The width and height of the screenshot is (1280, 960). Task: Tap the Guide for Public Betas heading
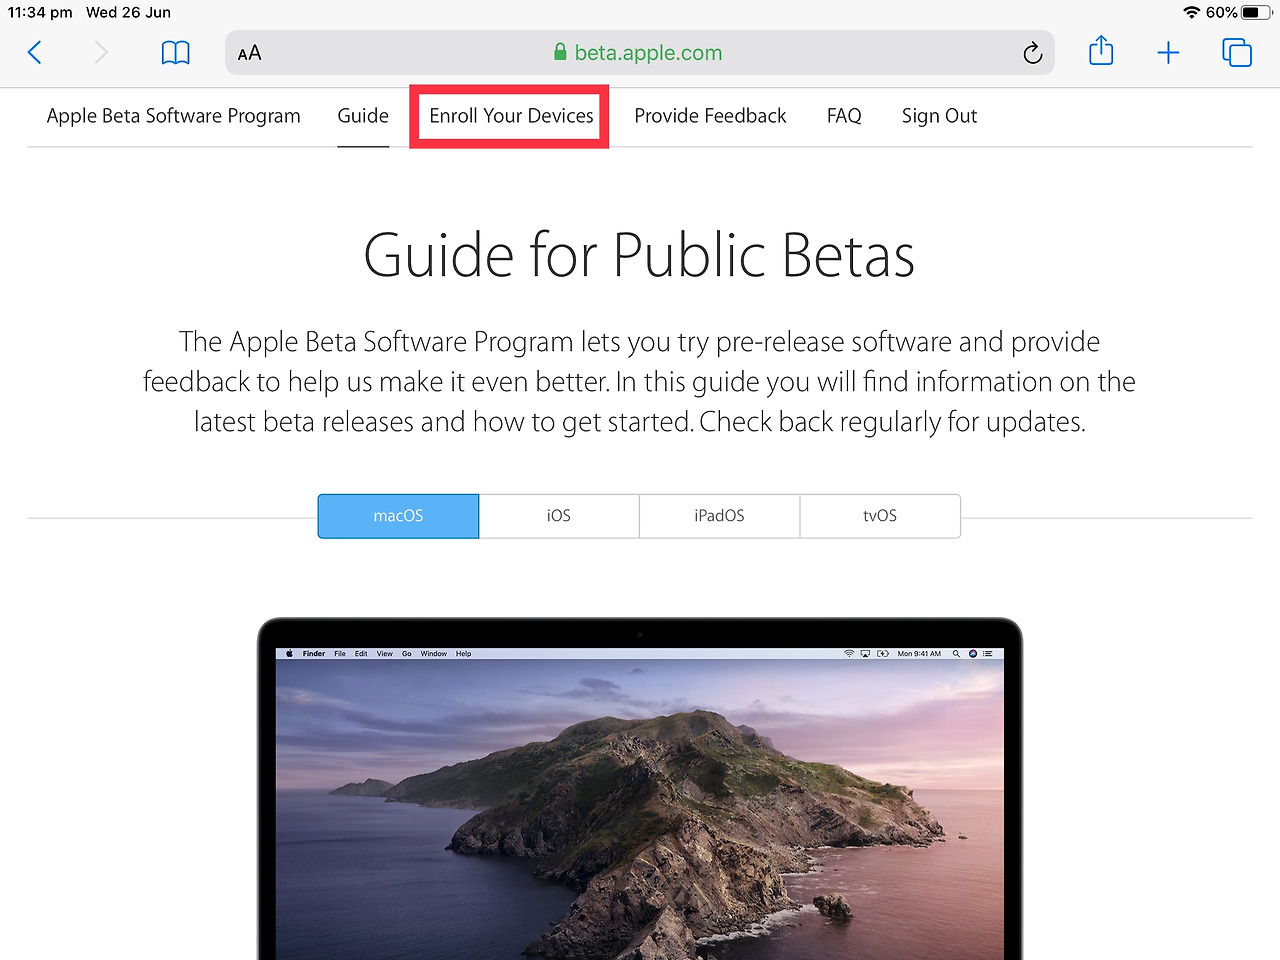tap(639, 255)
